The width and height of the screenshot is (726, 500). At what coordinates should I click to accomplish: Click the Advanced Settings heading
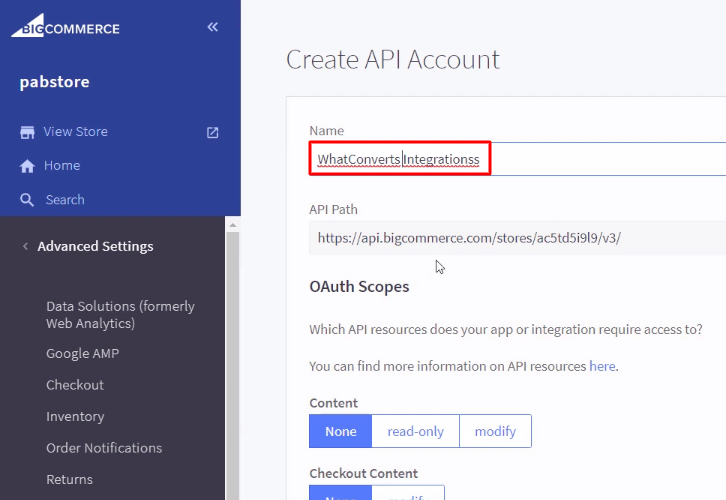pos(95,246)
